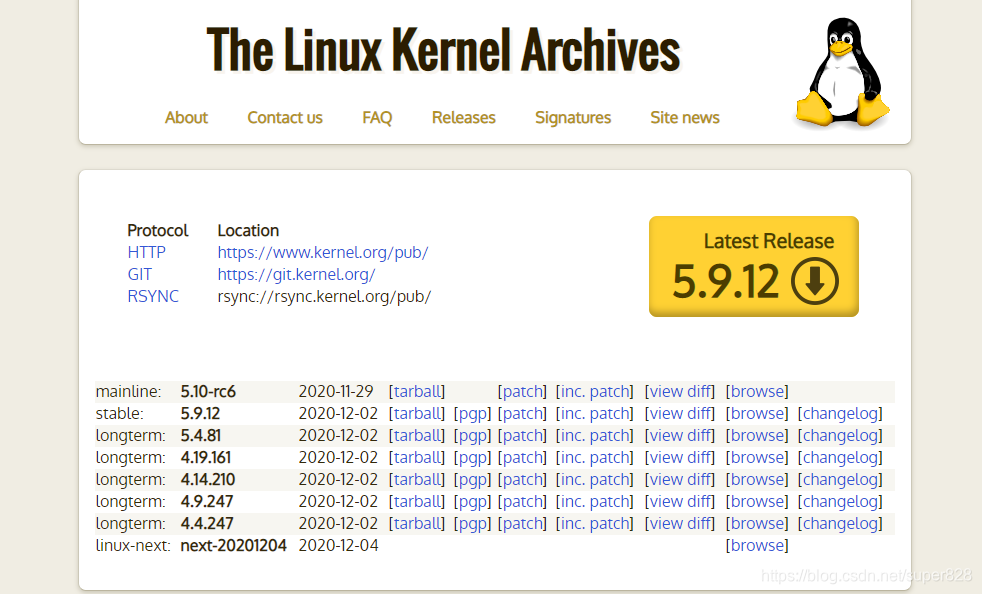982x594 pixels.
Task: Open the Releases menu item
Action: point(463,118)
